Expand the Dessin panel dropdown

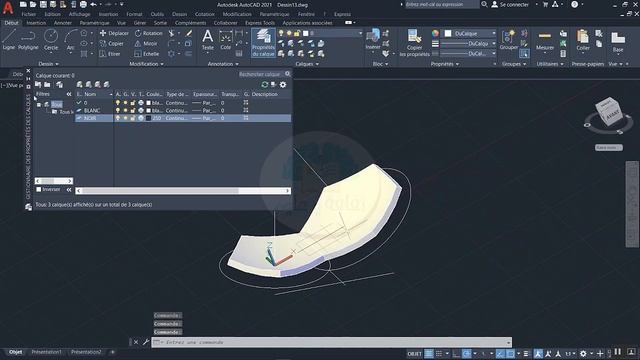click(49, 64)
